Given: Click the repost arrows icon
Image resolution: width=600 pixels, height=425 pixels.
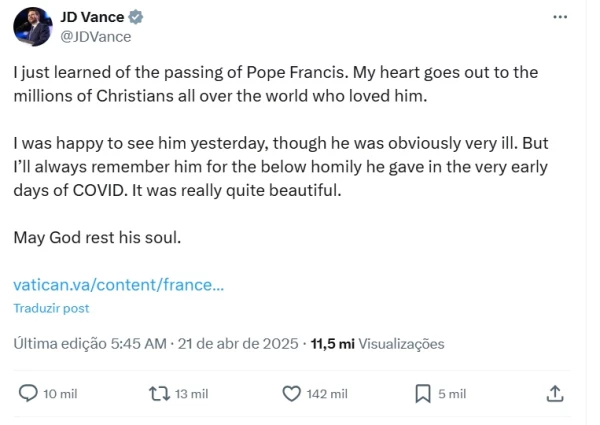Looking at the screenshot, I should click(x=157, y=394).
